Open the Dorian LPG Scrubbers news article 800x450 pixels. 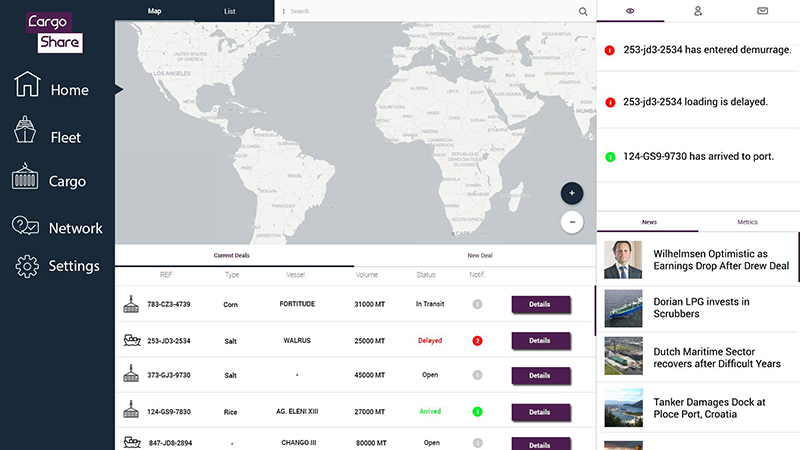698,309
